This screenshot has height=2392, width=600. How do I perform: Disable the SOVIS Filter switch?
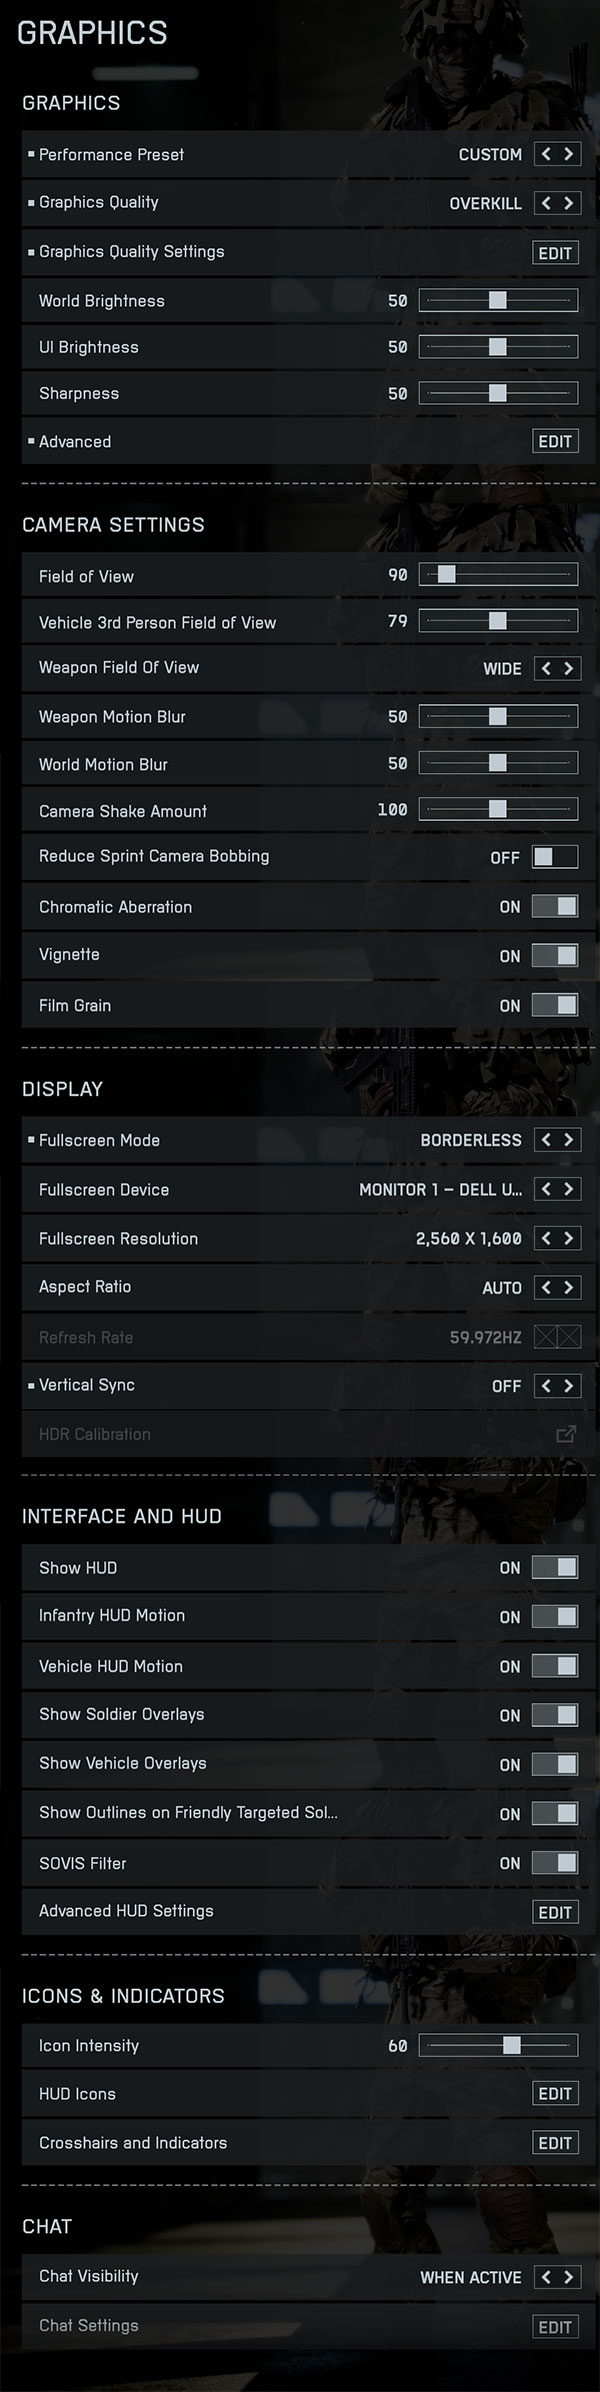point(555,1863)
